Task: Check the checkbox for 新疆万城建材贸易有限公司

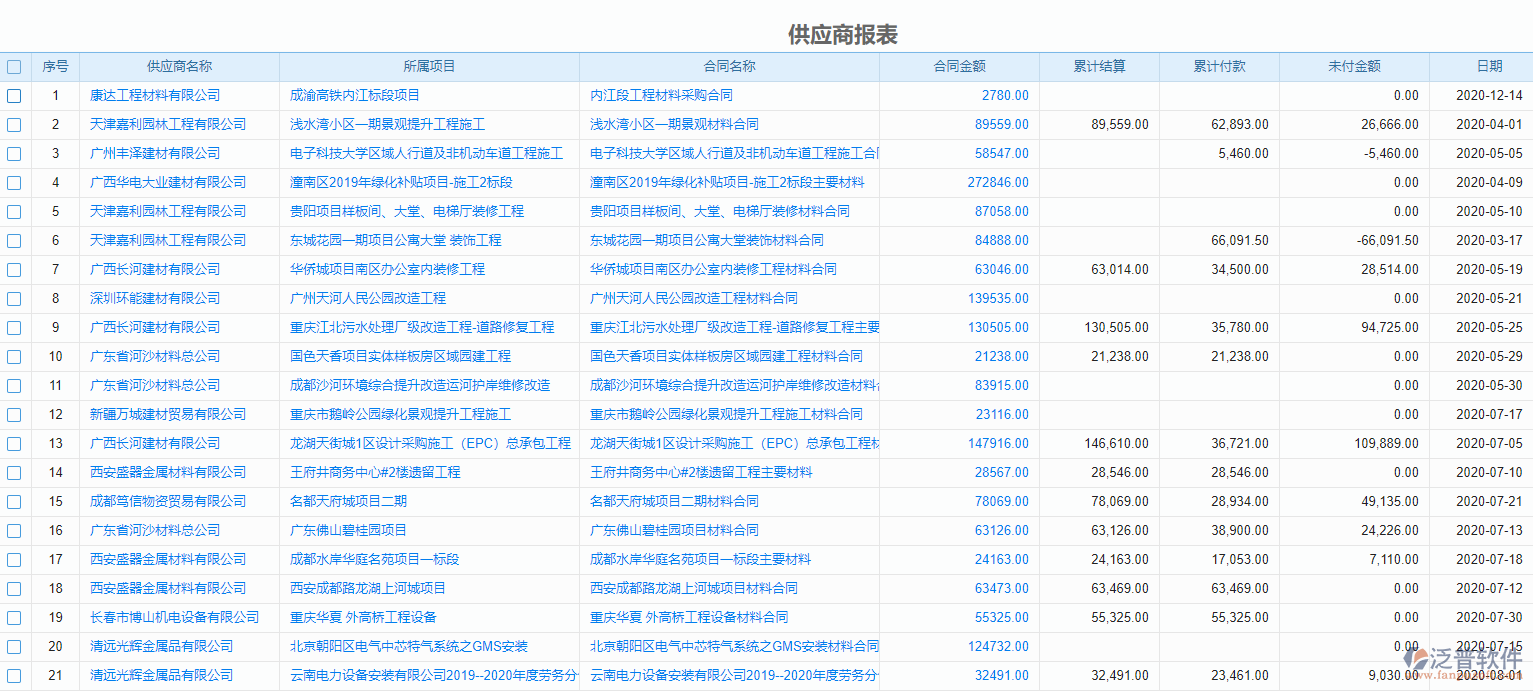Action: tap(14, 414)
